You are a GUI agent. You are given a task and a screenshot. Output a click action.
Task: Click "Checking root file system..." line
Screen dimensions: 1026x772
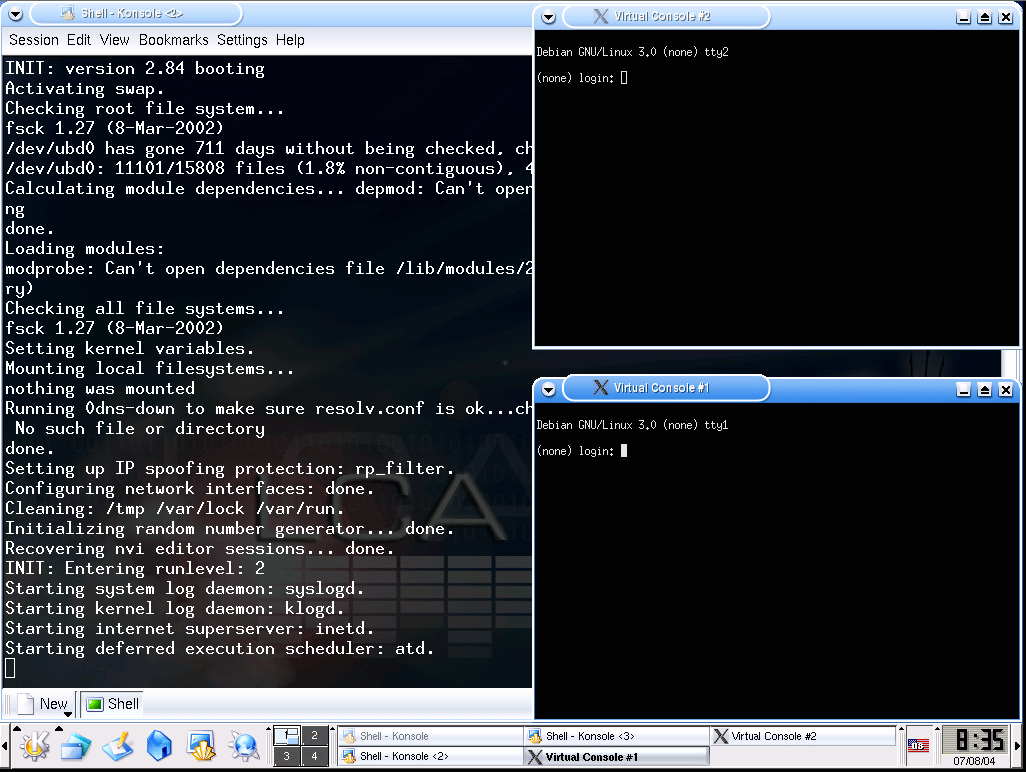pos(145,108)
